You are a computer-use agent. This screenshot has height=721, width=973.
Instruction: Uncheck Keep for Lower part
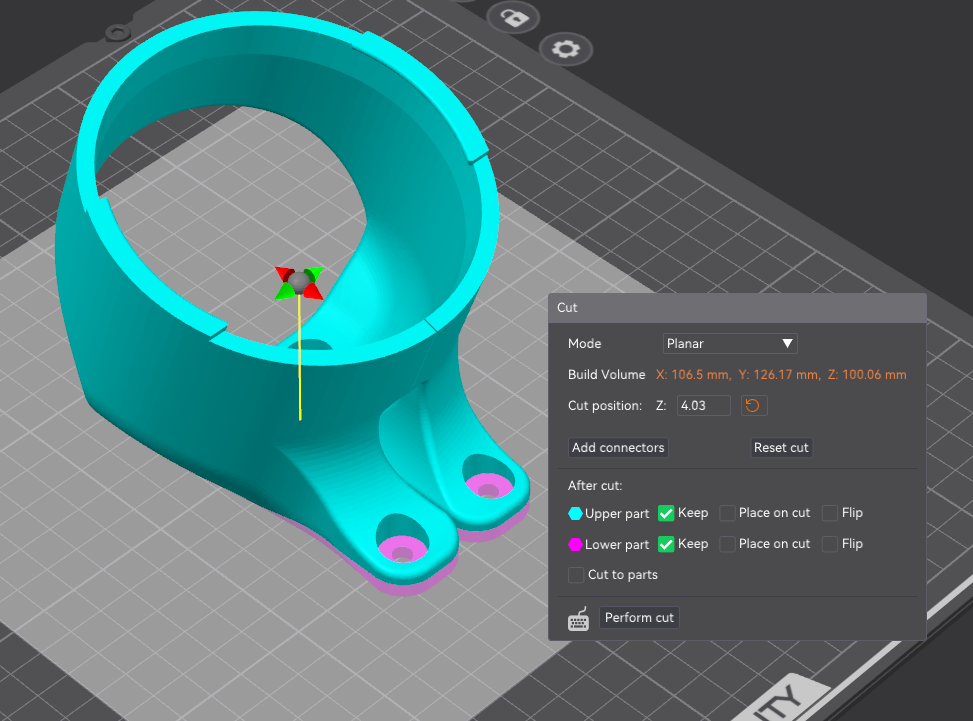pos(666,545)
